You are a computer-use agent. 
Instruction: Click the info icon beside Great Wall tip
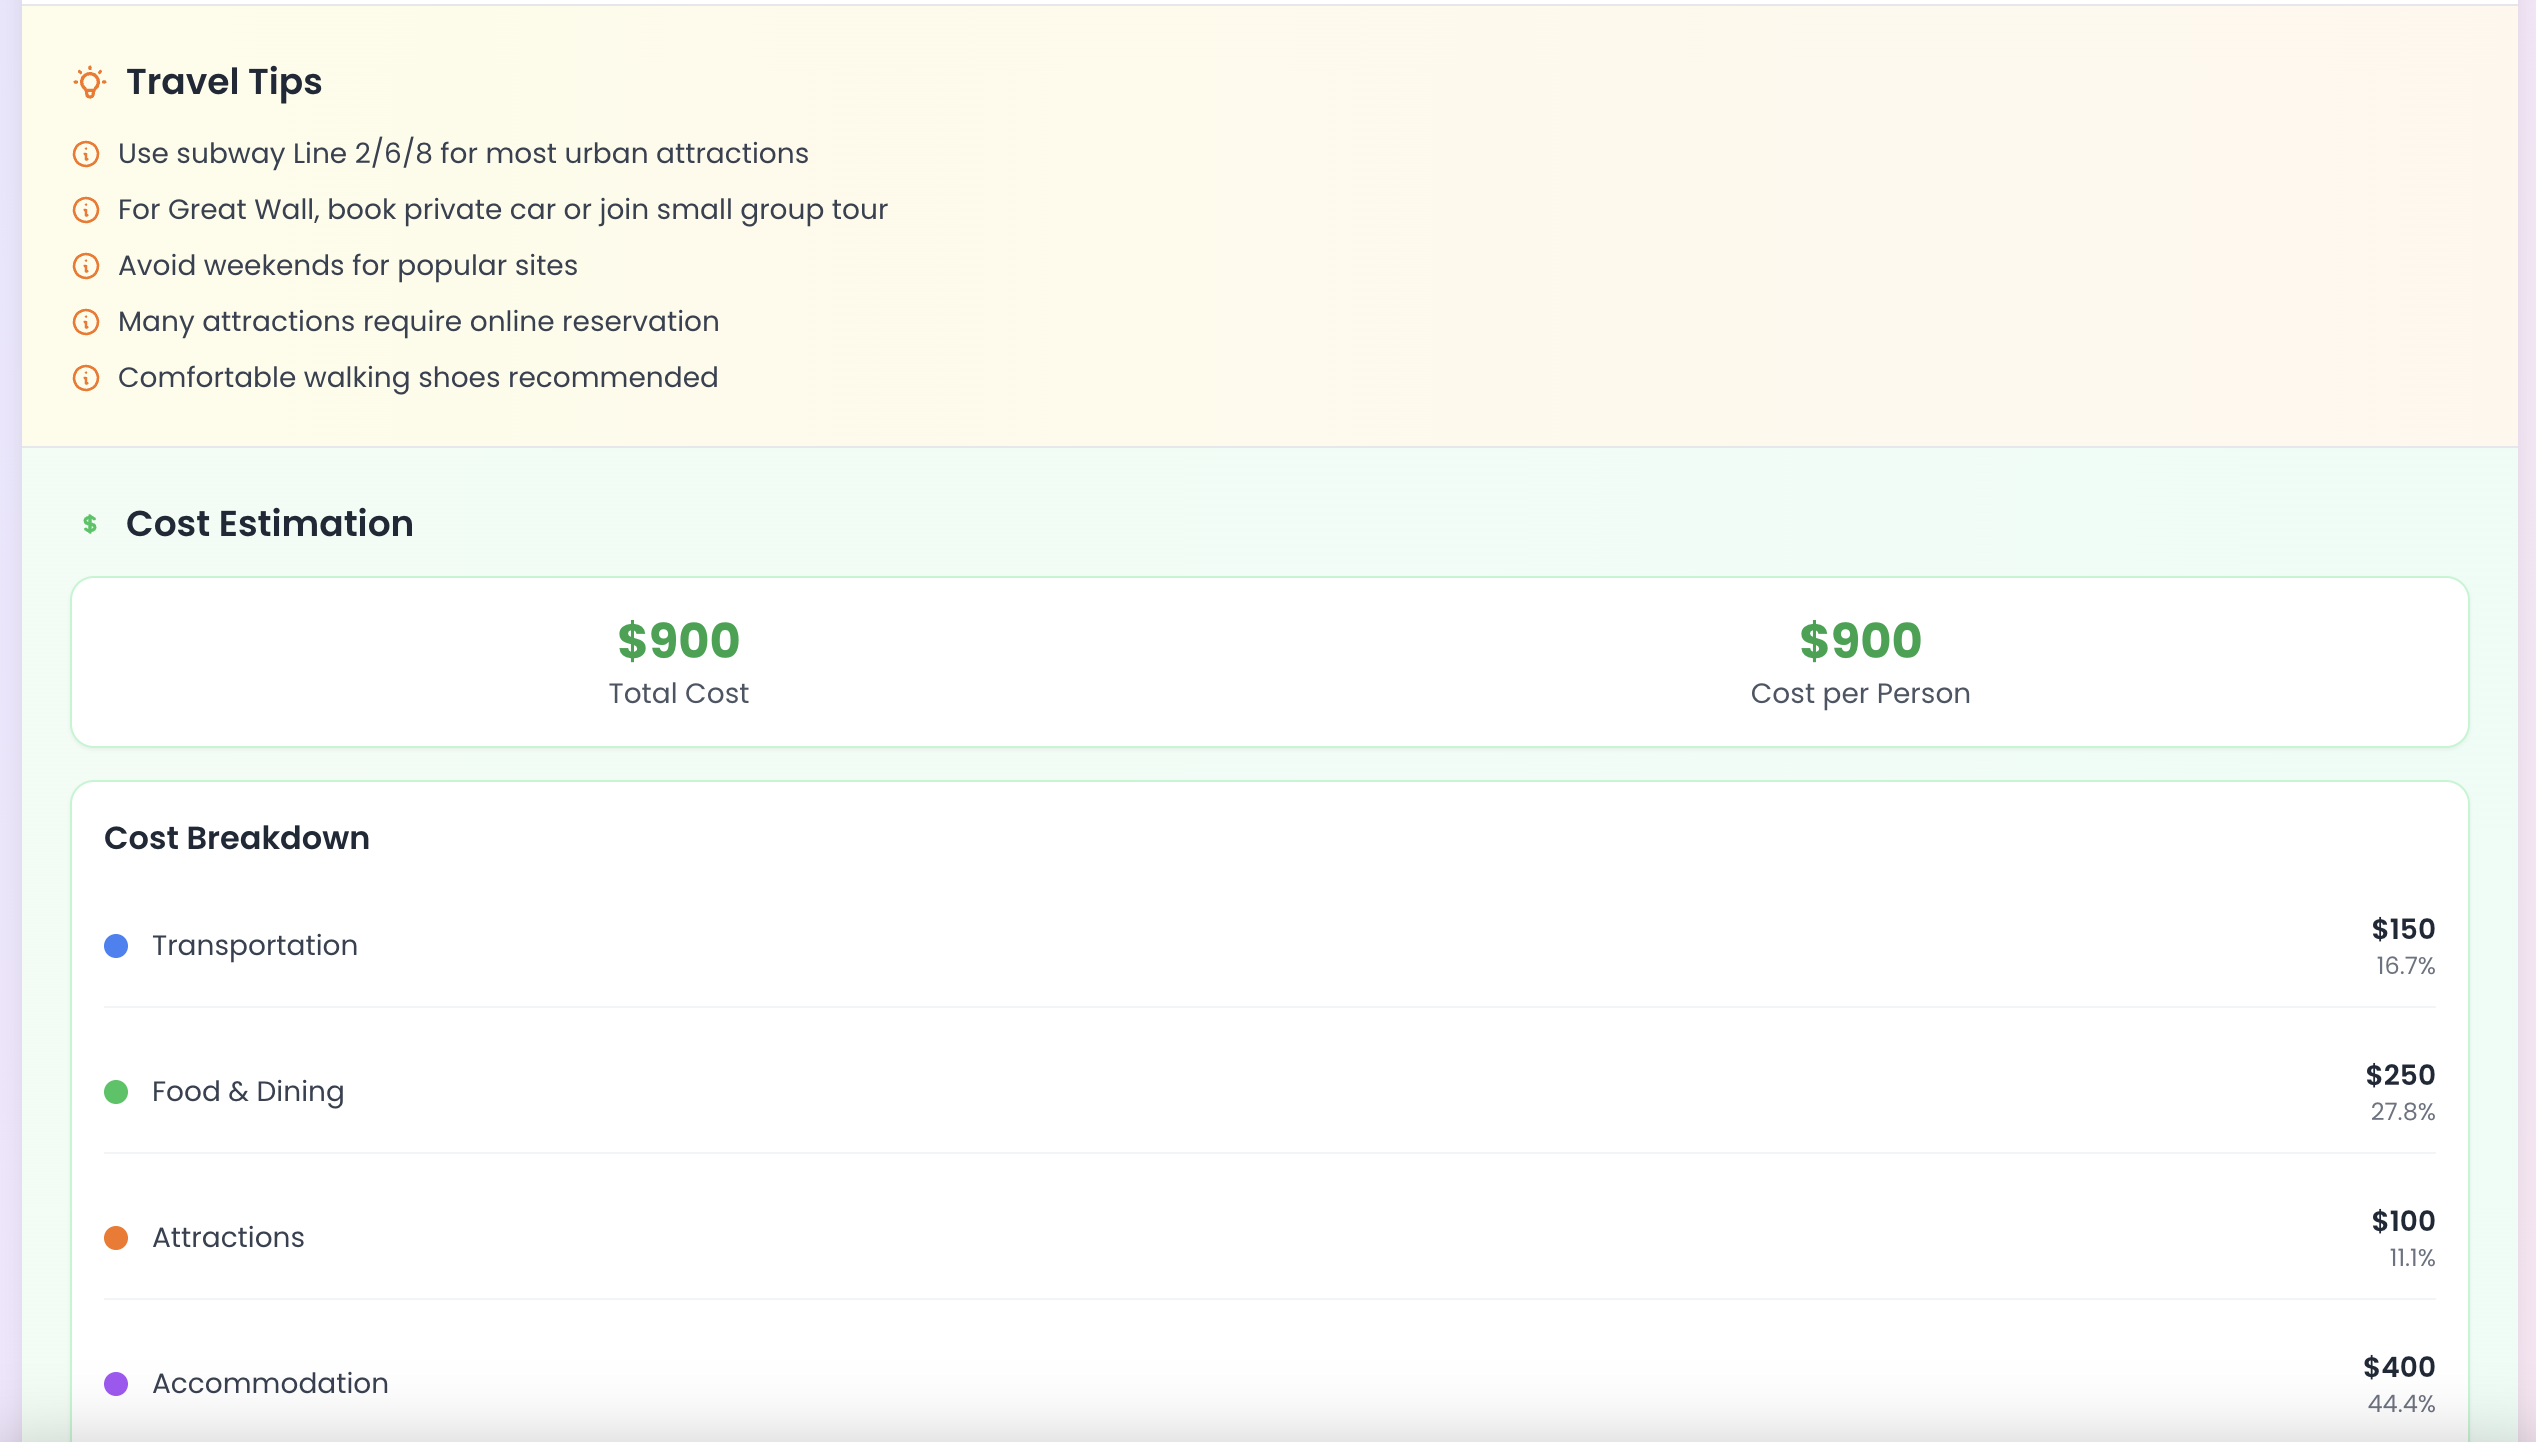[x=86, y=210]
